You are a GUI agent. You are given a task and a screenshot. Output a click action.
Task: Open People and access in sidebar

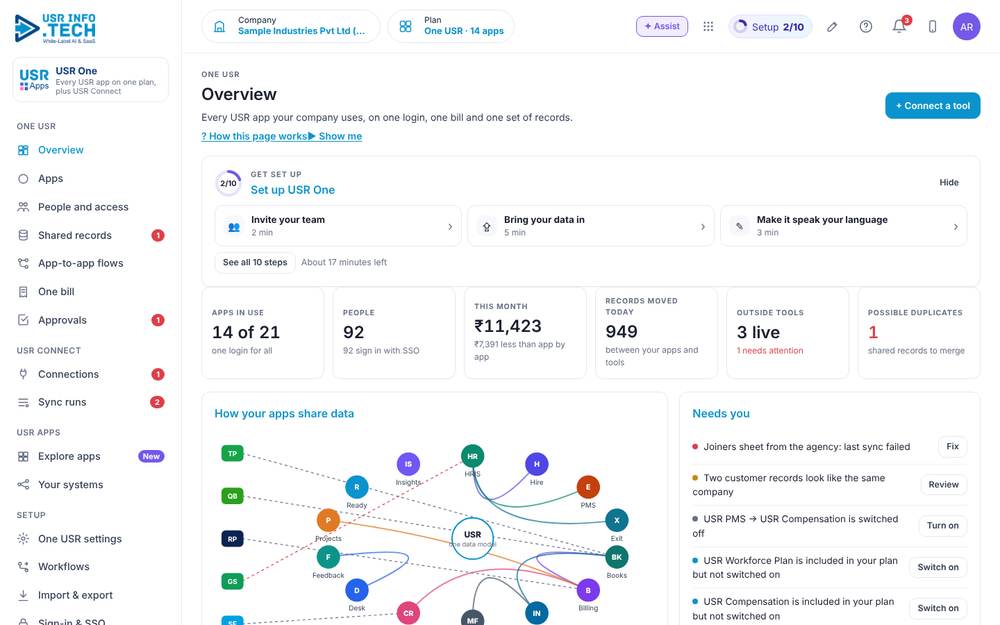(x=91, y=207)
